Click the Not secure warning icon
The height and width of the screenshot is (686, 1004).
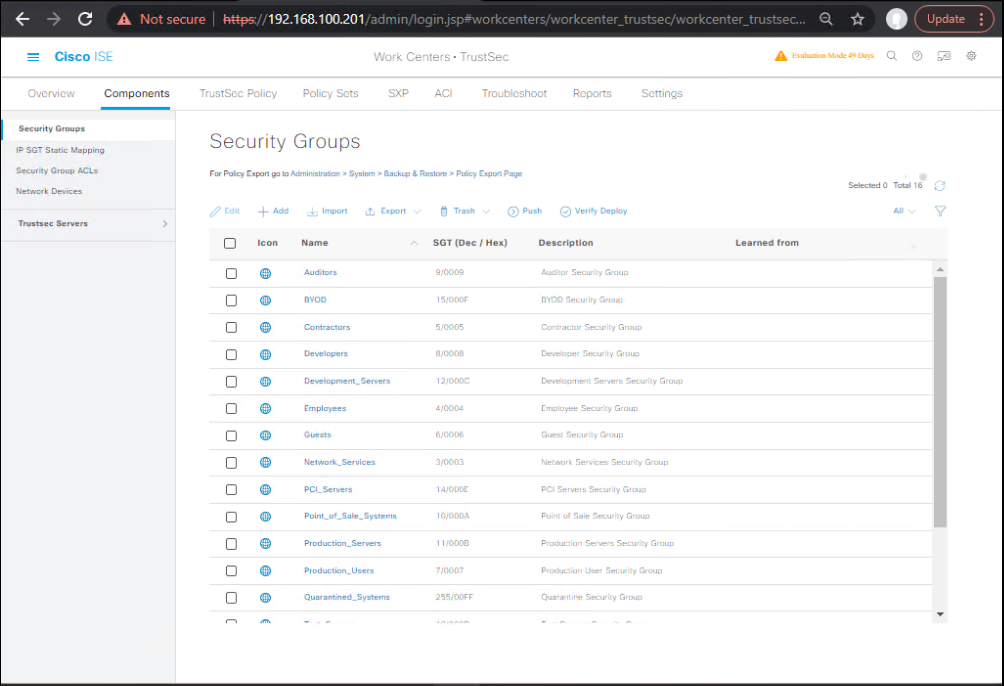[124, 19]
